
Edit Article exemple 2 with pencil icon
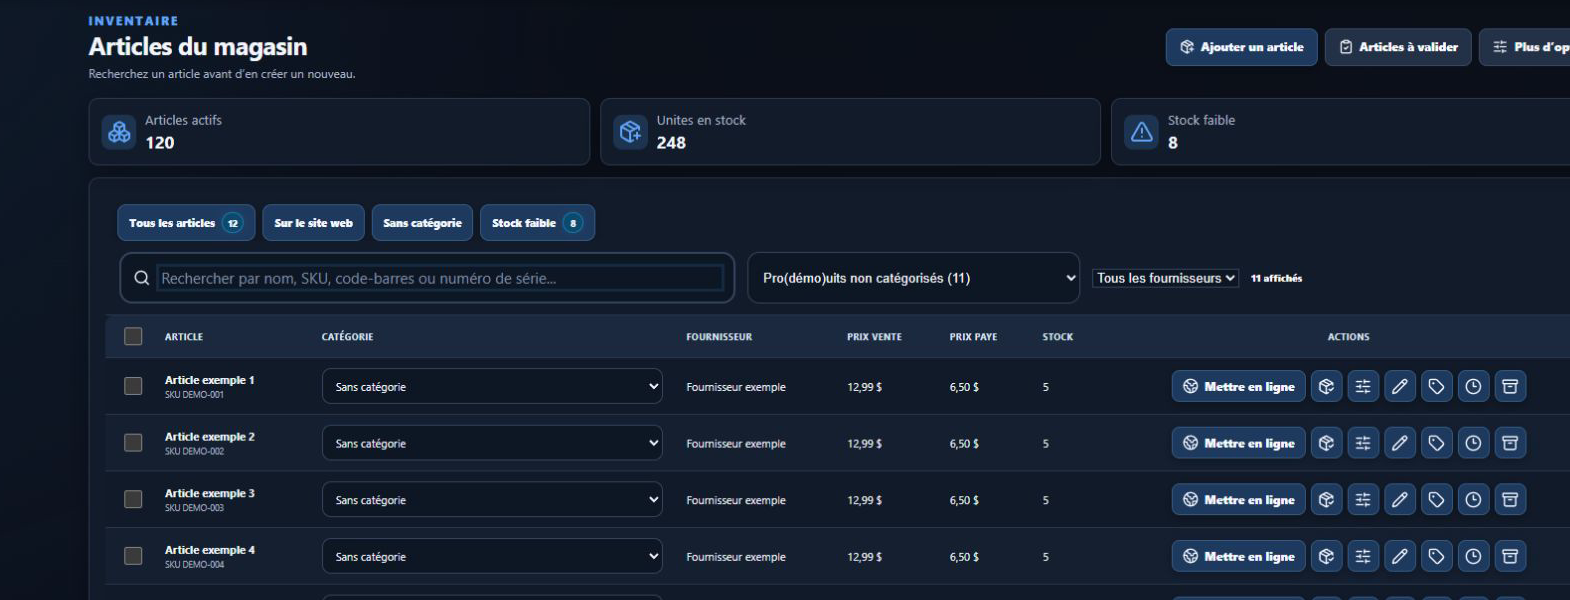point(1400,443)
